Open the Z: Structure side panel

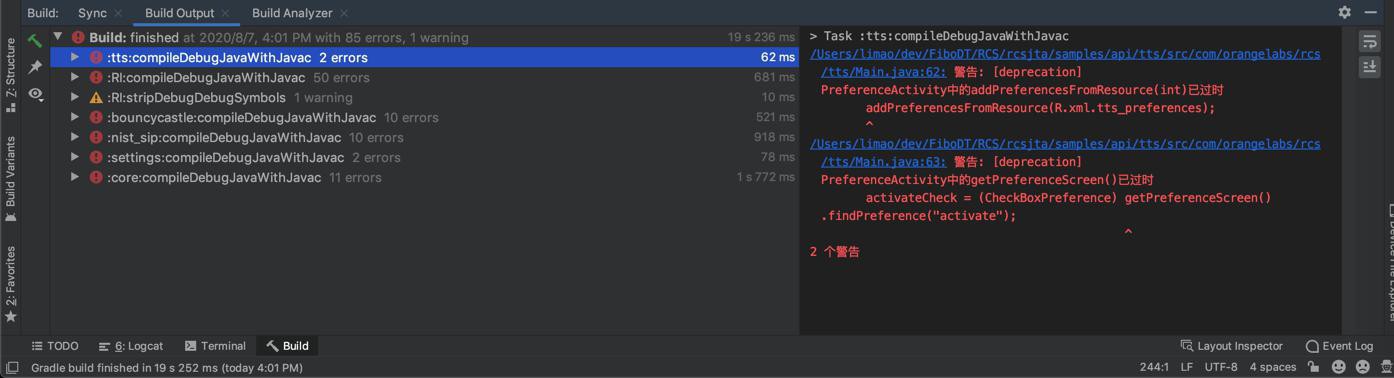tap(10, 75)
